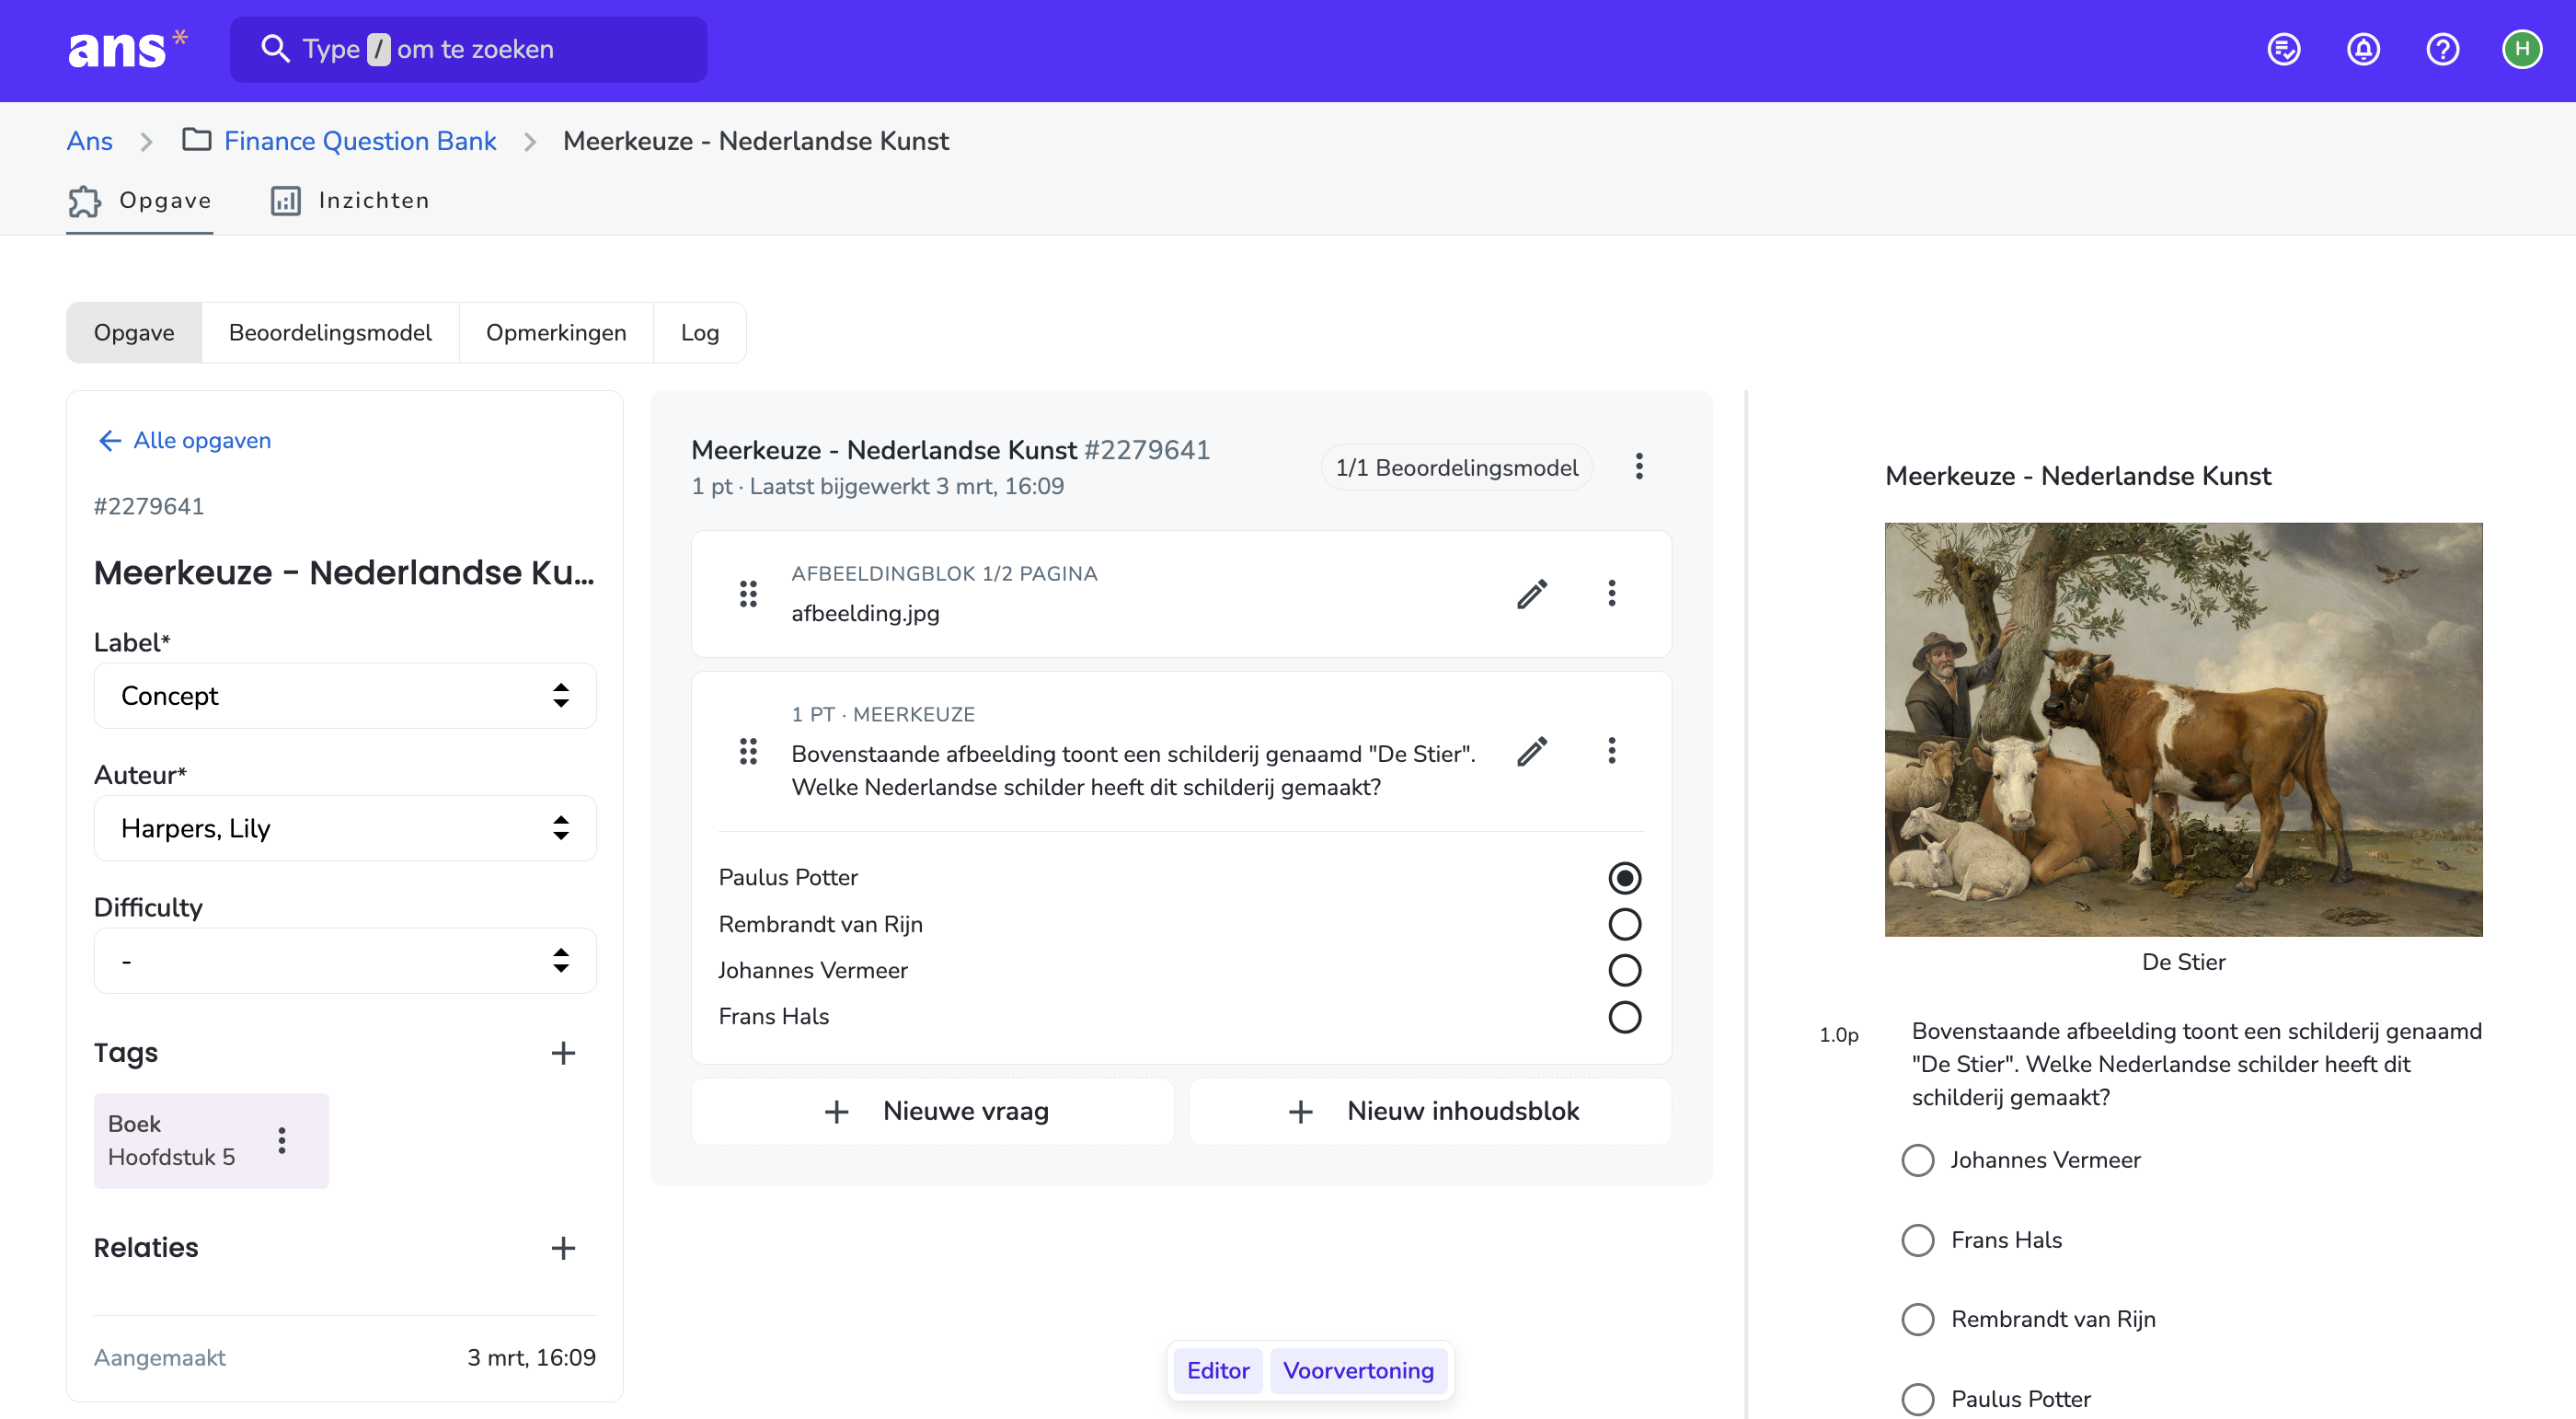This screenshot has height=1419, width=2576.
Task: Click the 1/1 Beoordelingsmodel badge
Action: [x=1457, y=468]
